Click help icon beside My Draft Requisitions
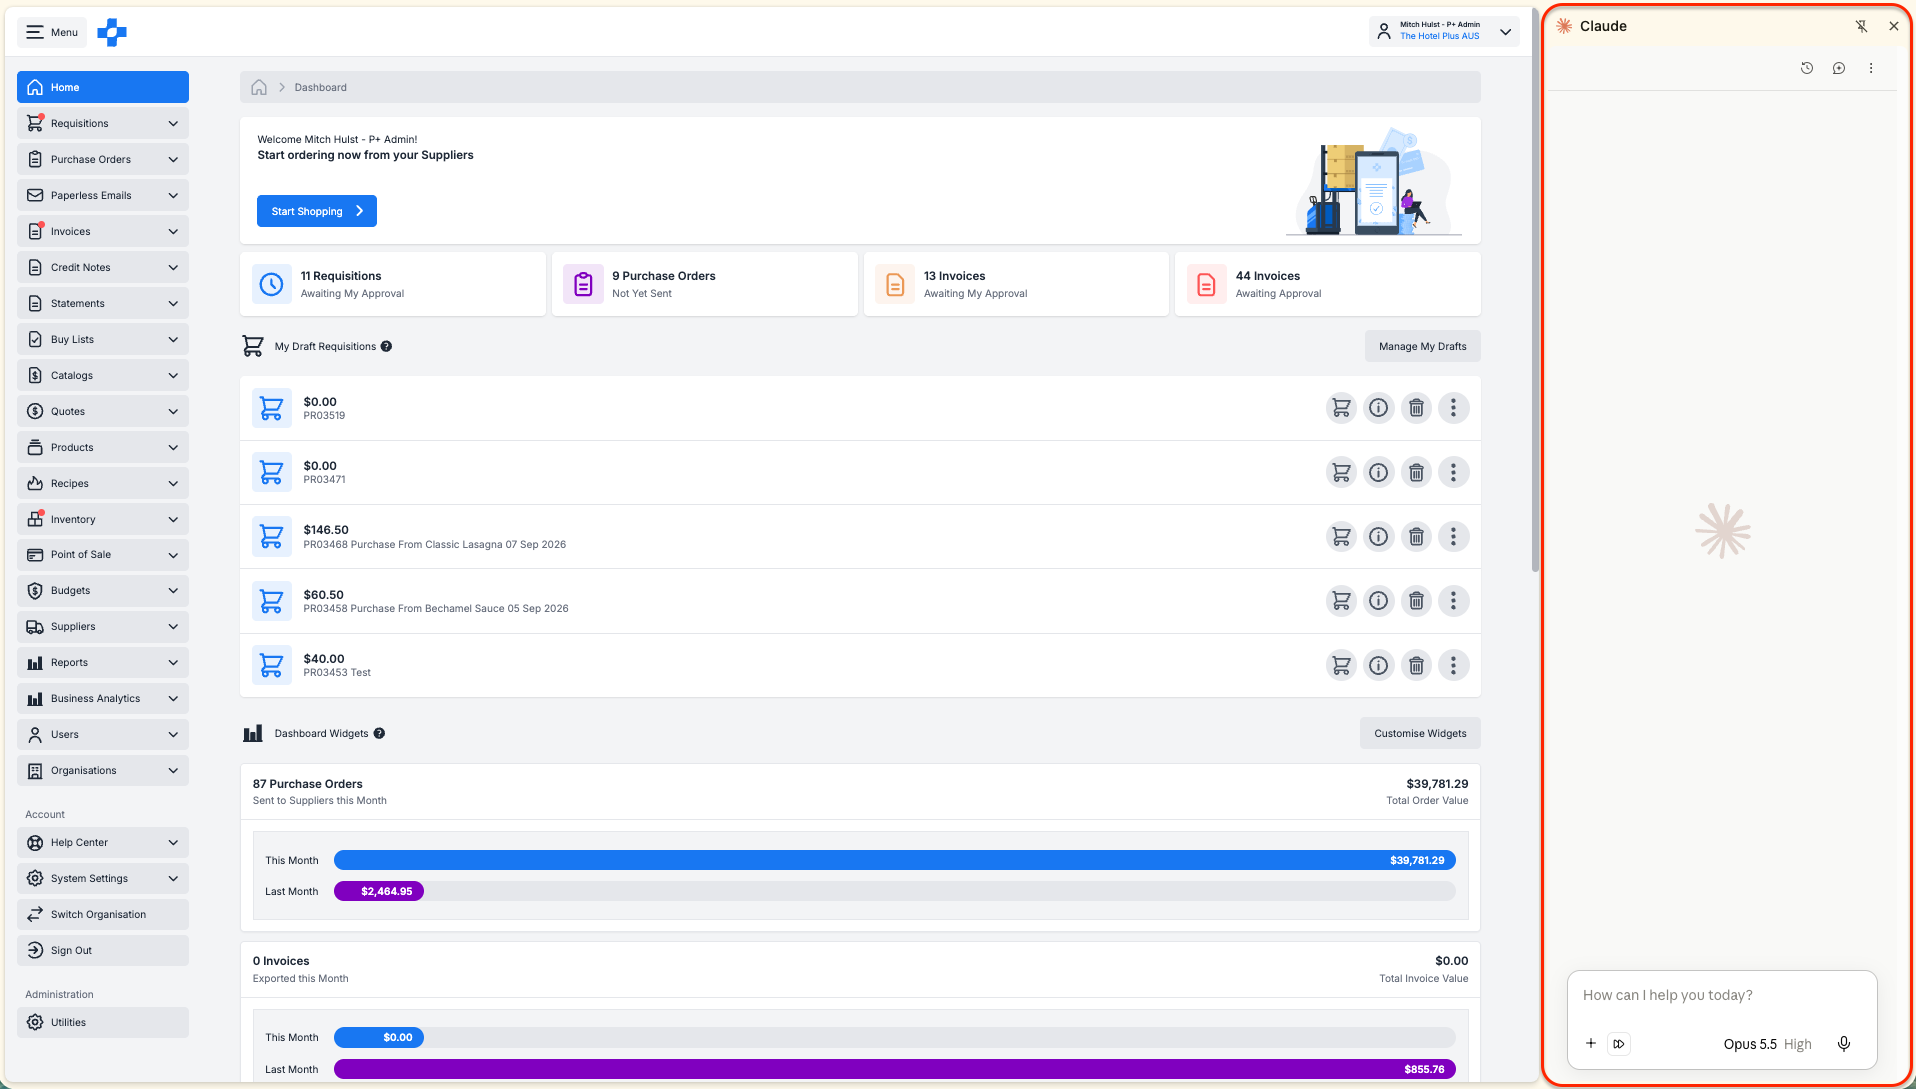 (x=386, y=347)
